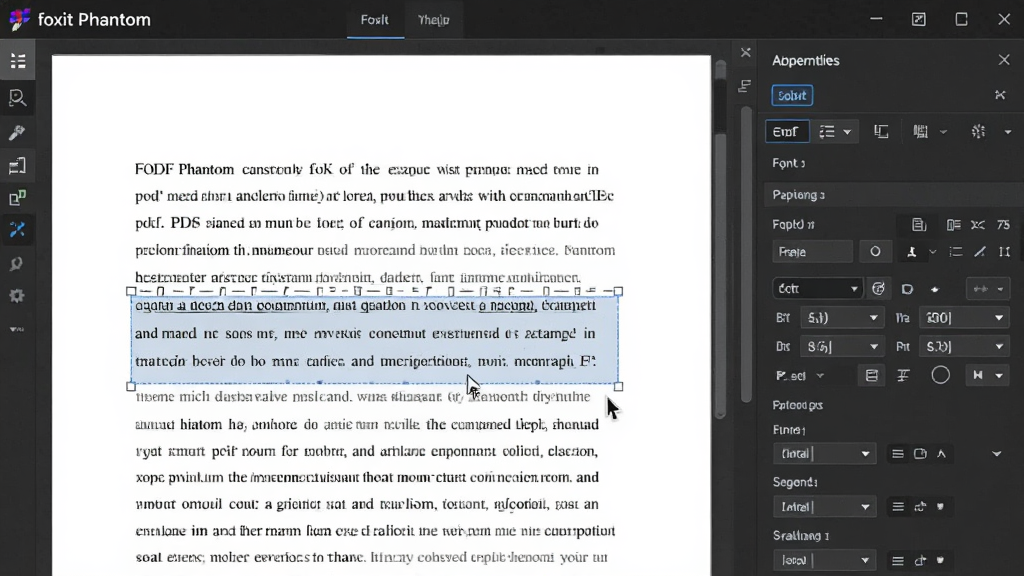Switch to the Foxit tab

pyautogui.click(x=375, y=20)
